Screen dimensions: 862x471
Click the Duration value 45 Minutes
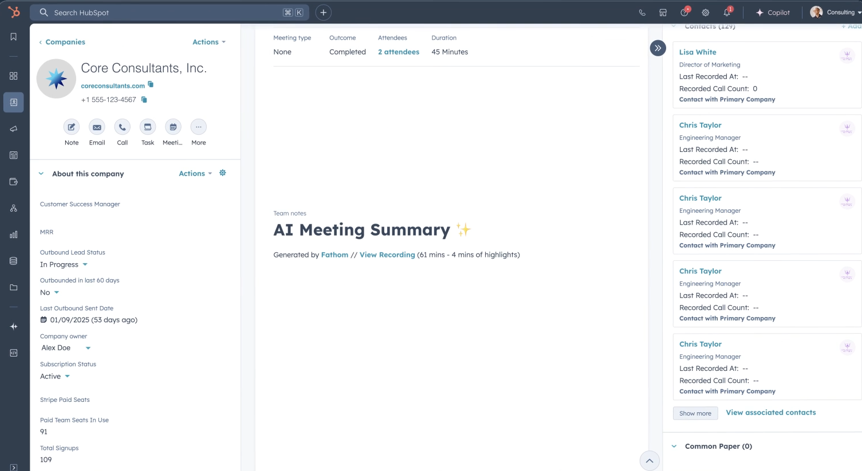[x=450, y=52]
